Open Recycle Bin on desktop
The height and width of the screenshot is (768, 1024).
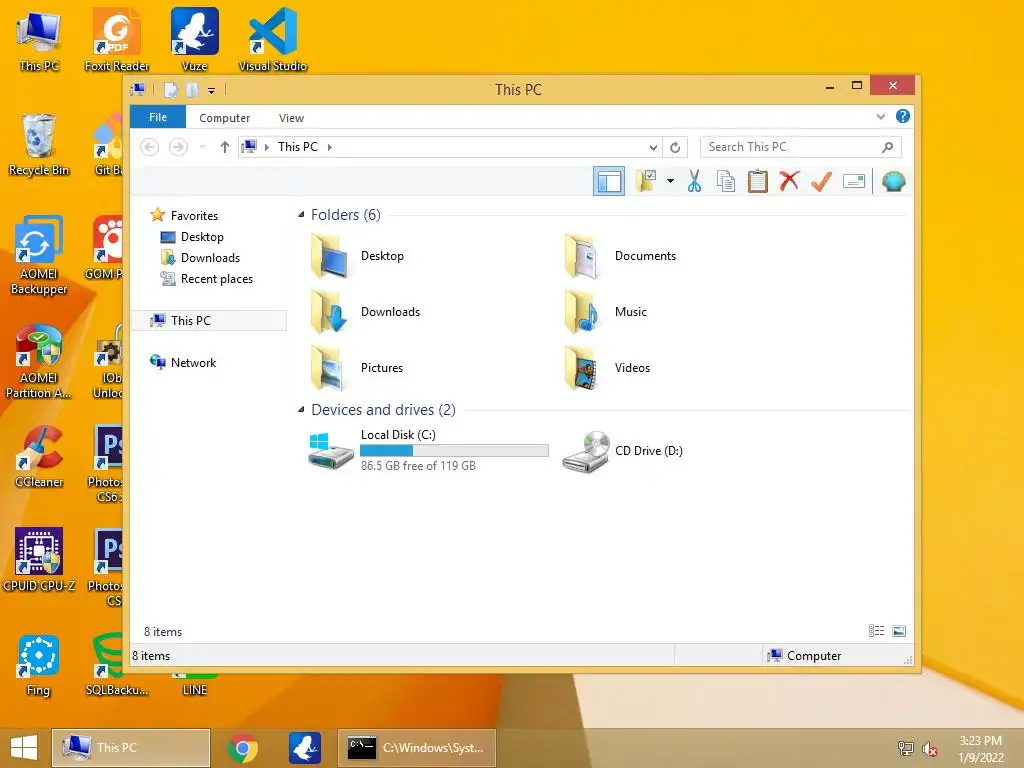pyautogui.click(x=39, y=145)
